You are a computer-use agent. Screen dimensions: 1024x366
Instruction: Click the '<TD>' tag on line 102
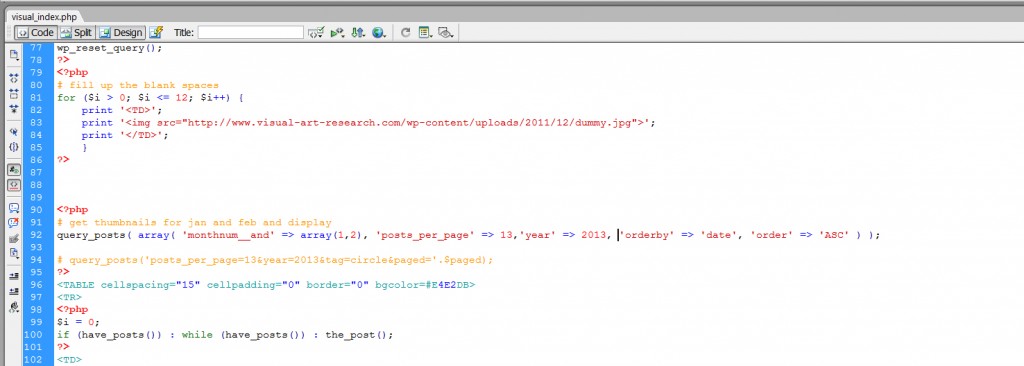69,359
